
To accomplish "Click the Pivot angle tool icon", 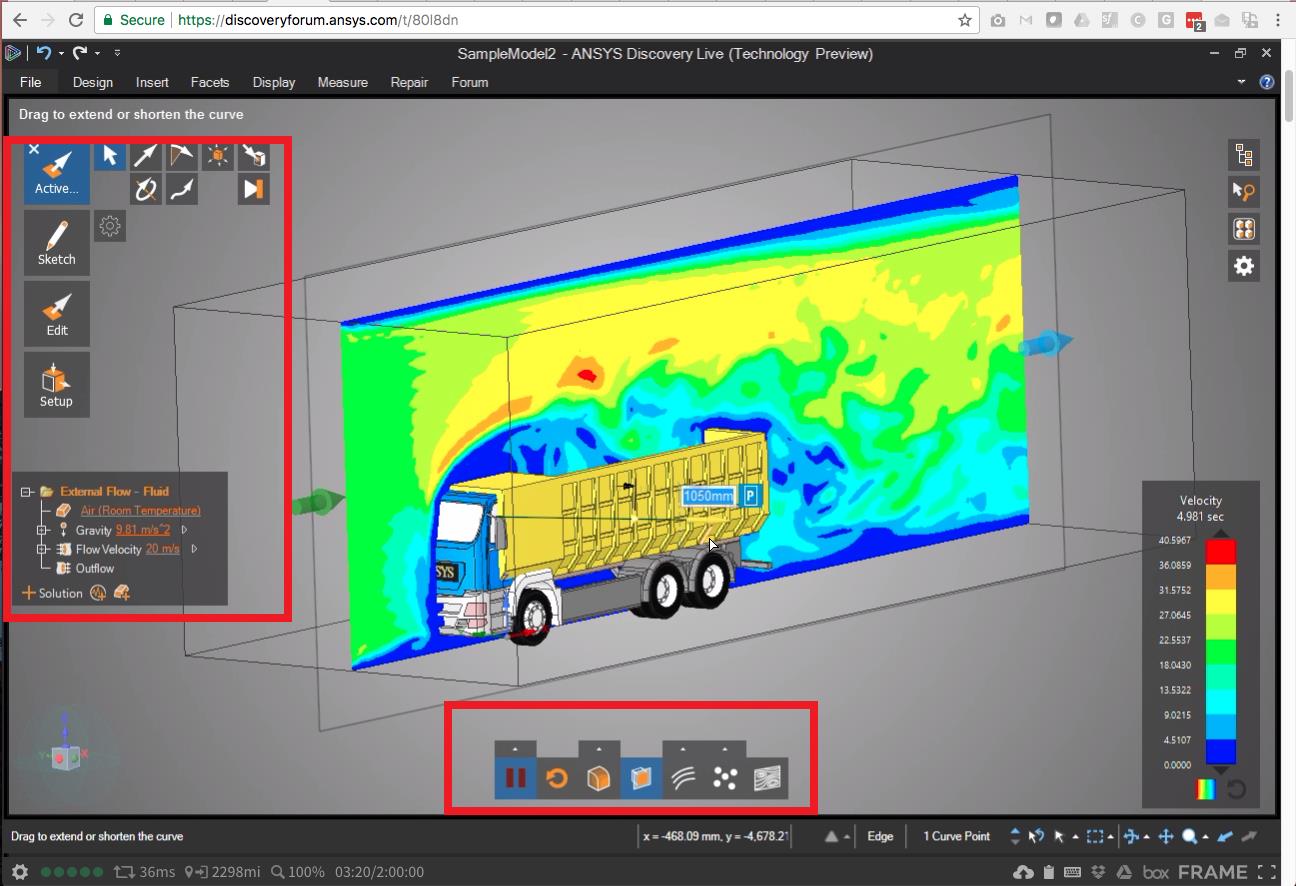I will (182, 156).
